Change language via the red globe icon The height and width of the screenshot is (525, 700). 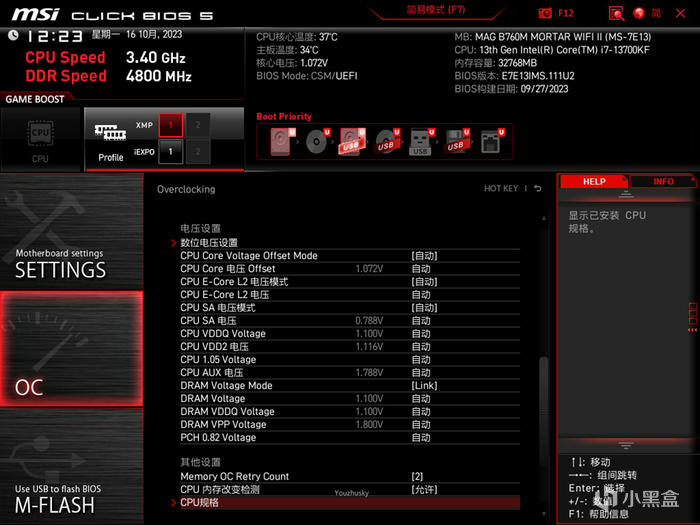point(639,13)
